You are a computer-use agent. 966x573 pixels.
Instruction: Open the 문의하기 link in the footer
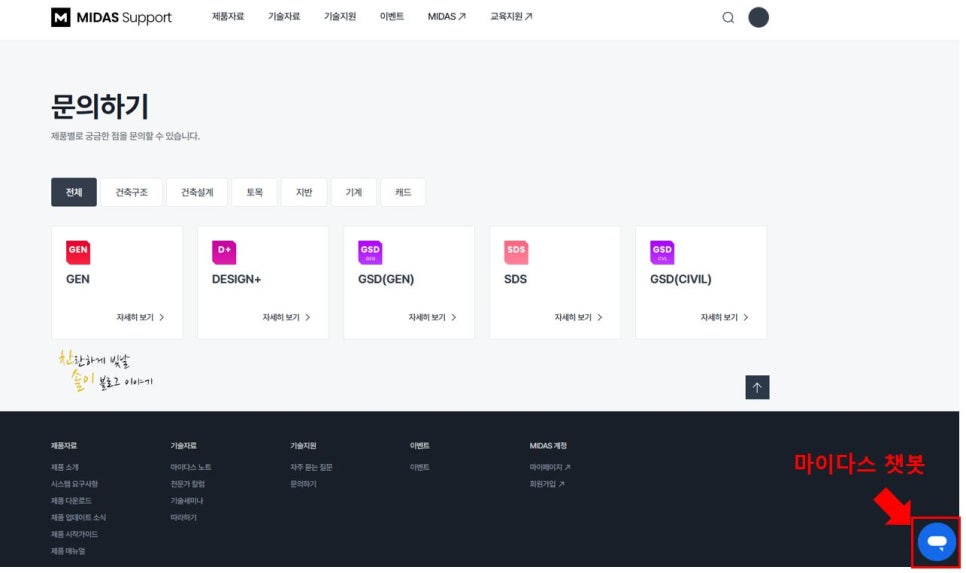[304, 484]
